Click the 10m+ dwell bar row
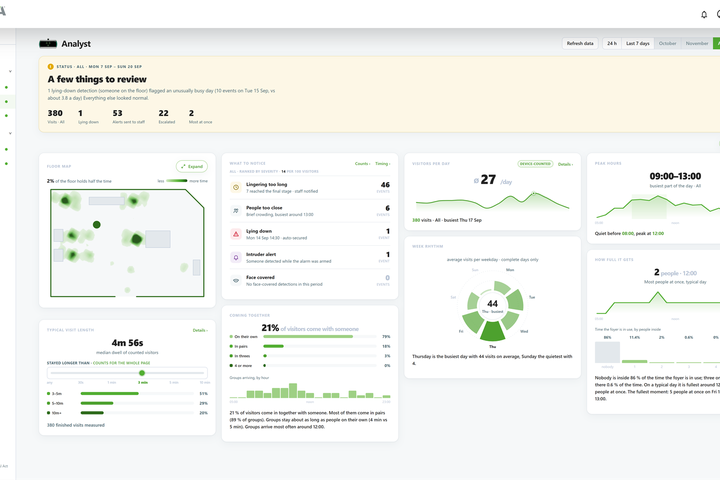Image resolution: width=720 pixels, height=480 pixels. (127, 413)
